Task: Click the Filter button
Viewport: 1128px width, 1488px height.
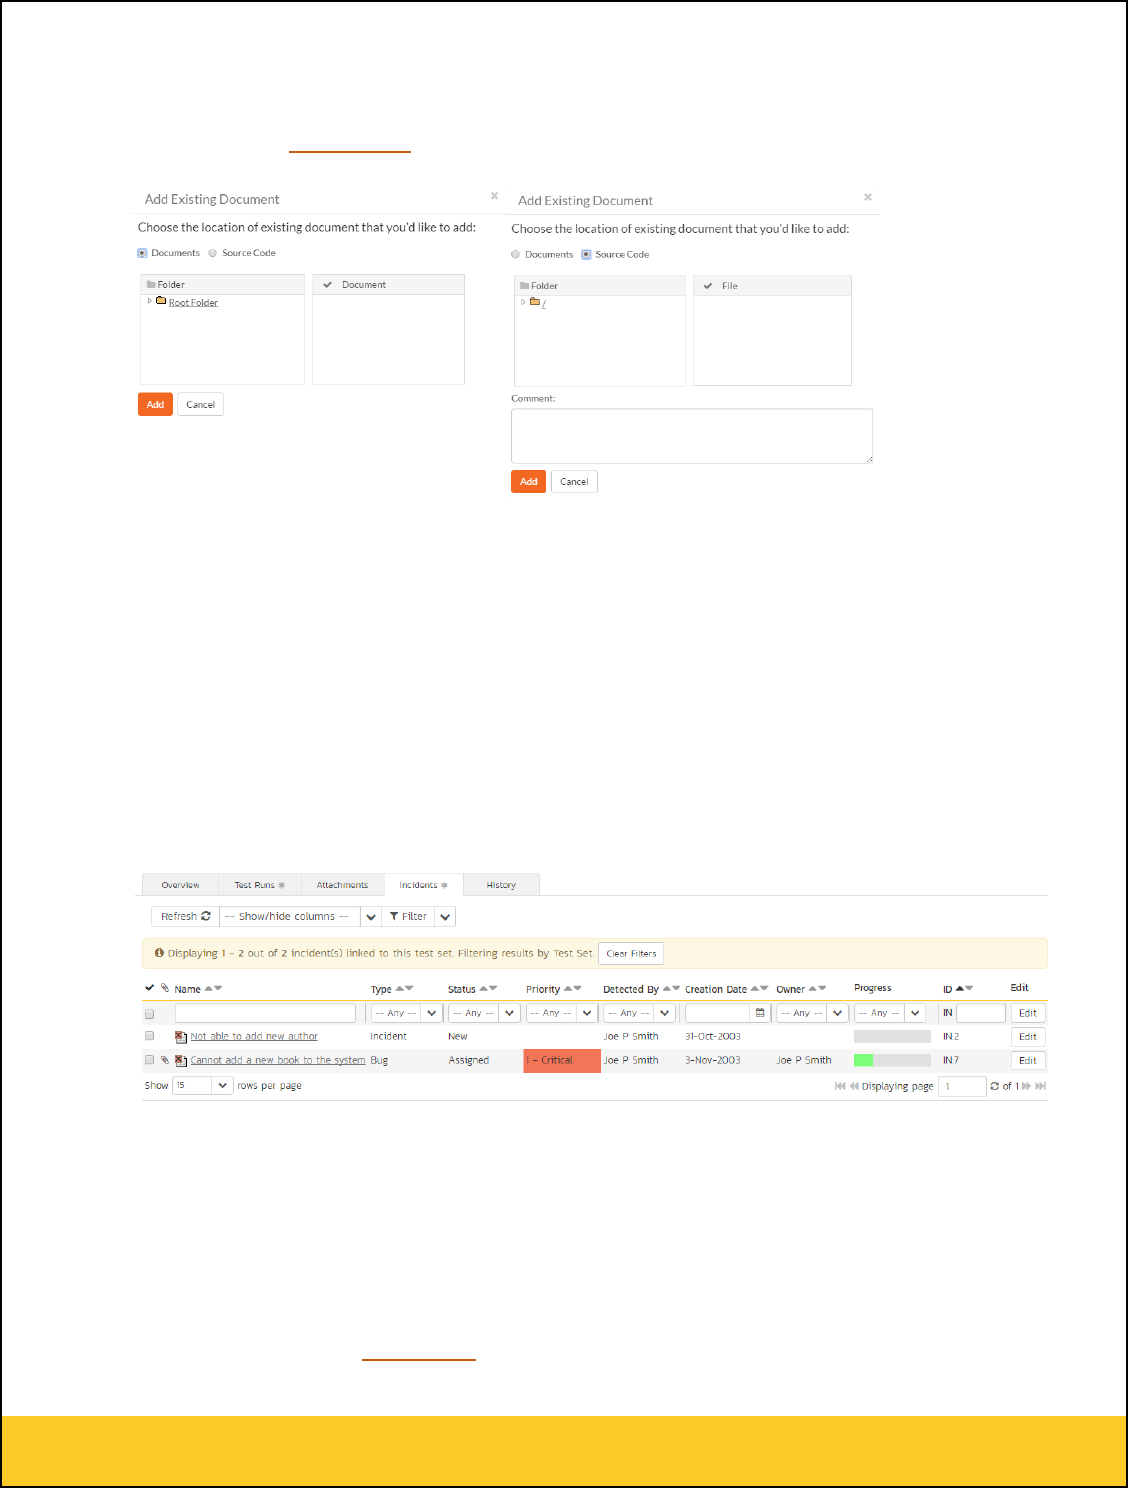Action: [x=408, y=916]
